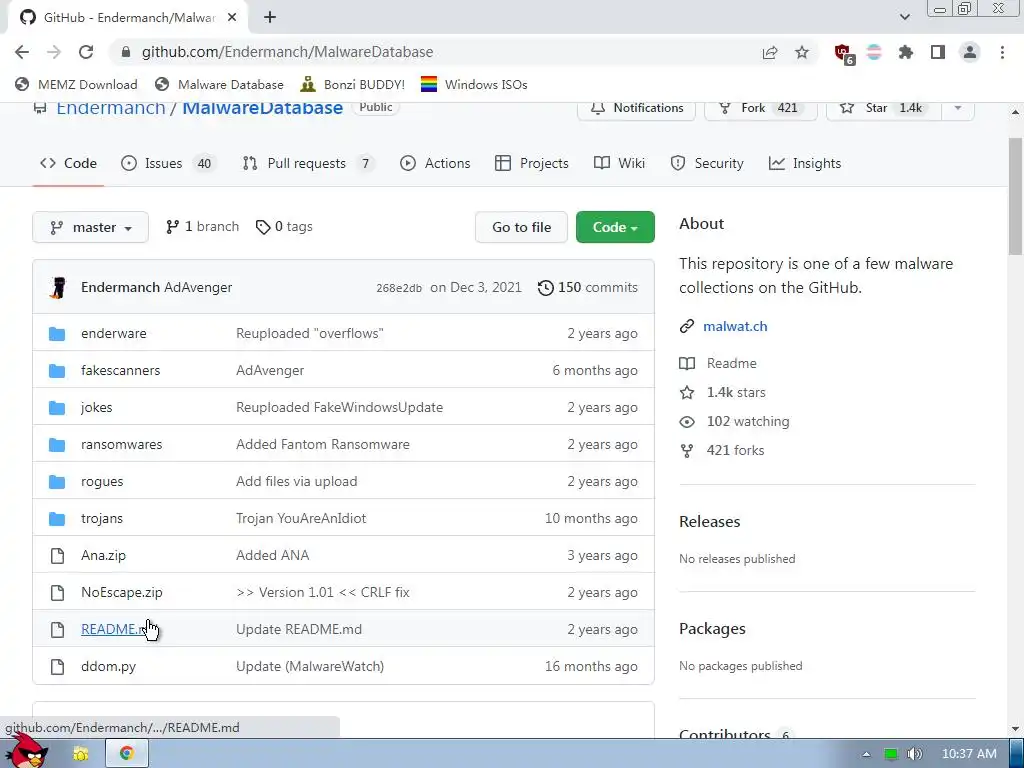Bookmark this page with the star icon
Screen dimensions: 1024x768
(802, 52)
